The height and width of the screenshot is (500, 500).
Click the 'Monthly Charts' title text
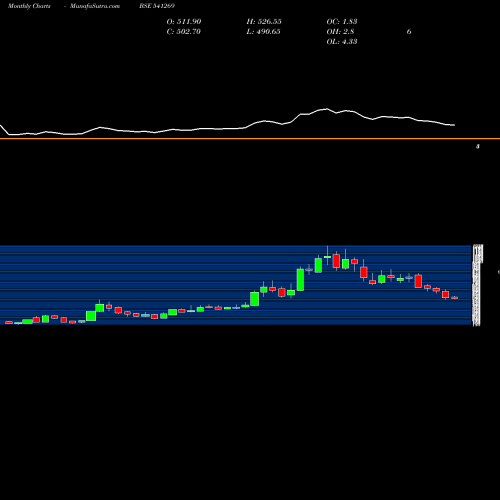[x=29, y=6]
